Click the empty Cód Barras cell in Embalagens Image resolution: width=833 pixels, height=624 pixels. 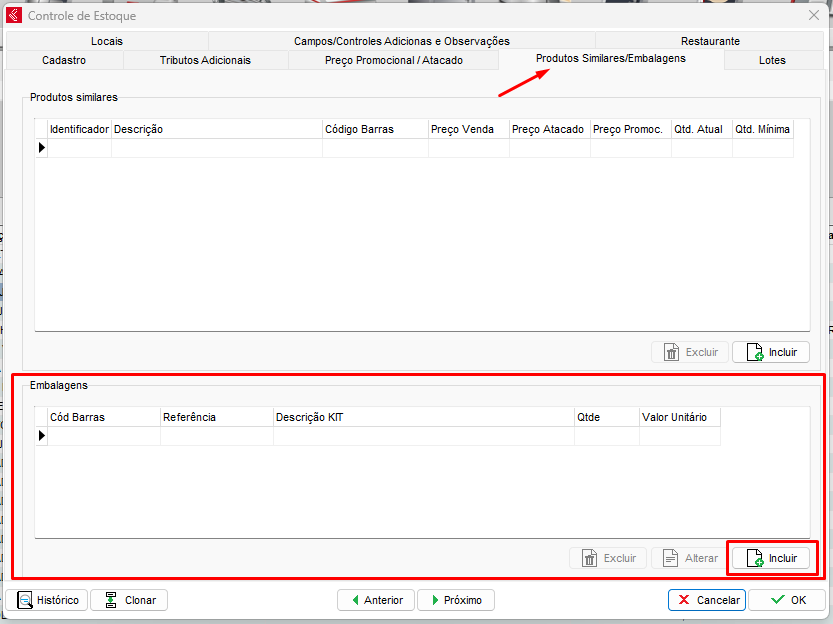pos(104,436)
